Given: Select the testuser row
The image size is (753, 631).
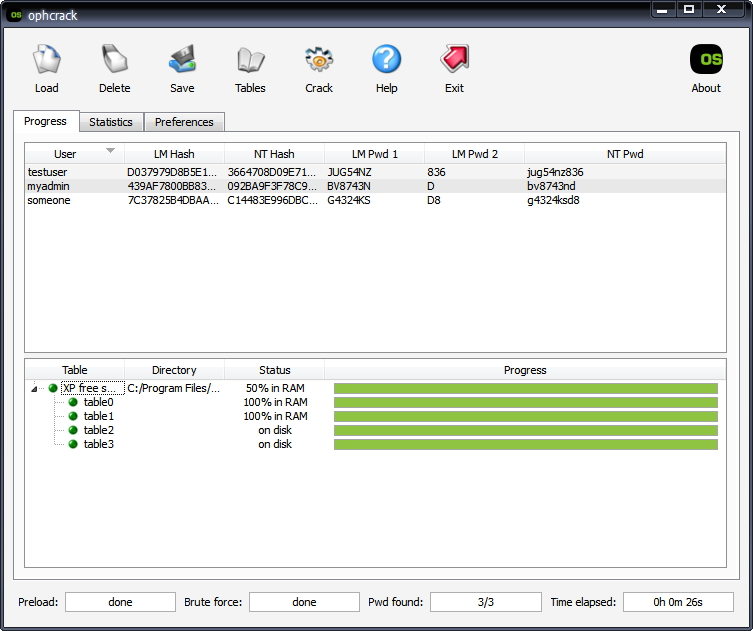Looking at the screenshot, I should [x=376, y=172].
